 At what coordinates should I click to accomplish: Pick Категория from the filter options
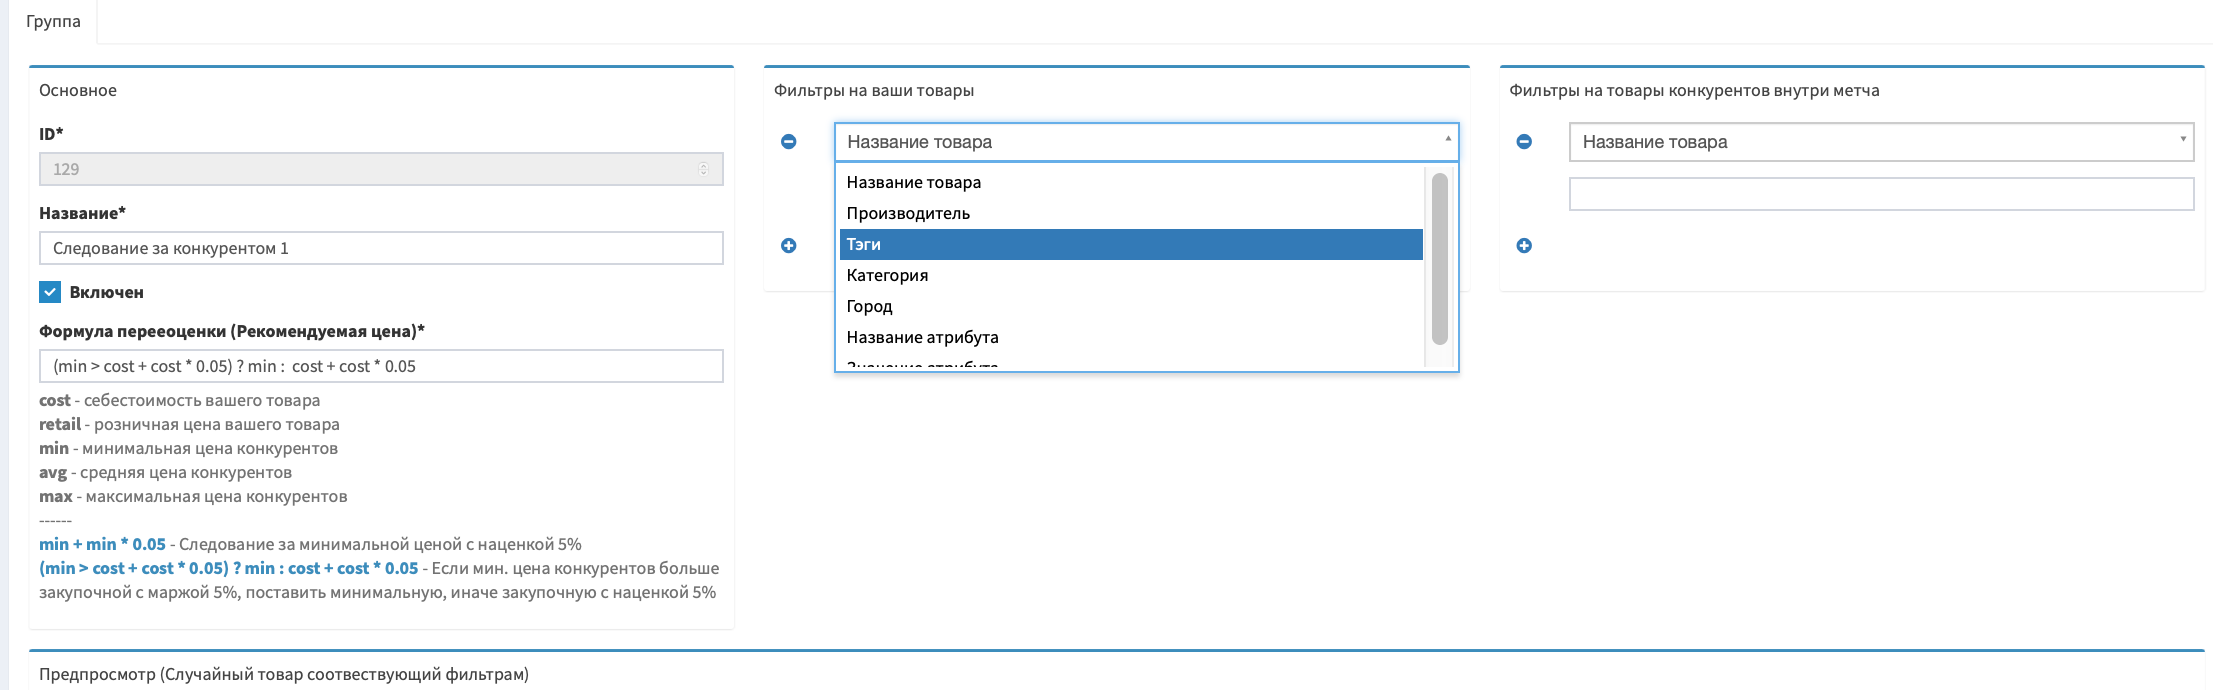1130,276
